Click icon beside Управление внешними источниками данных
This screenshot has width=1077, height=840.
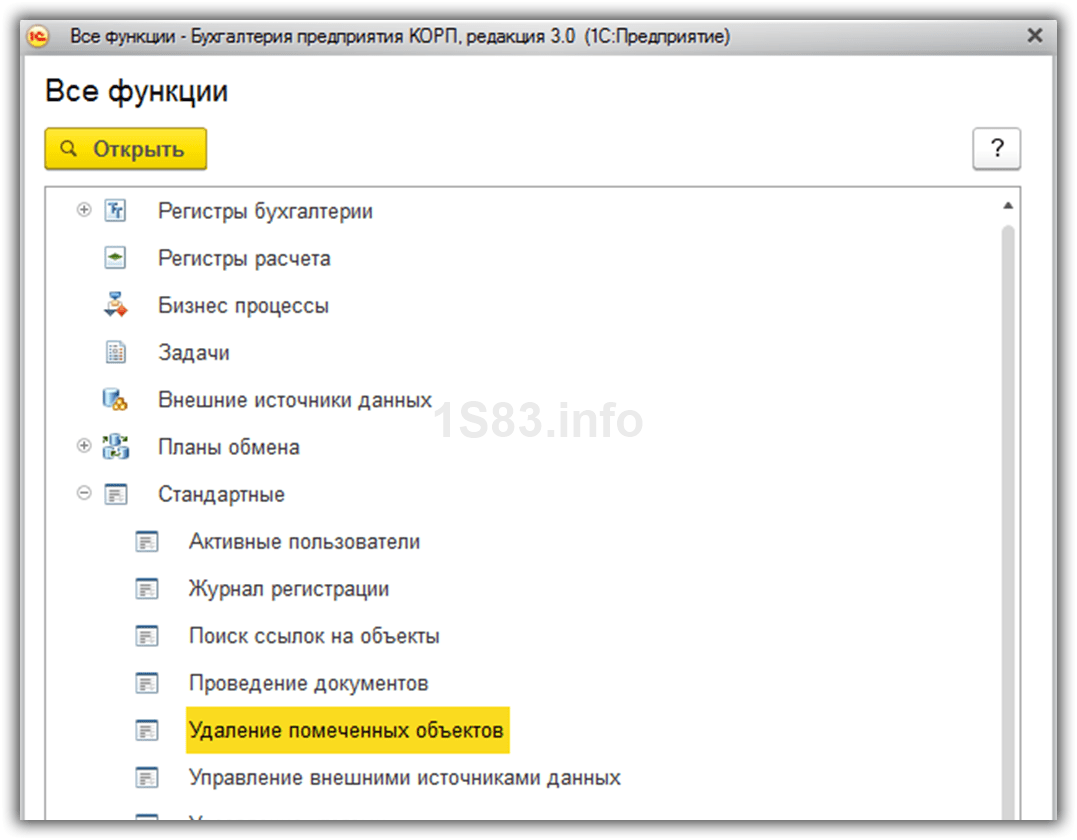tap(147, 777)
